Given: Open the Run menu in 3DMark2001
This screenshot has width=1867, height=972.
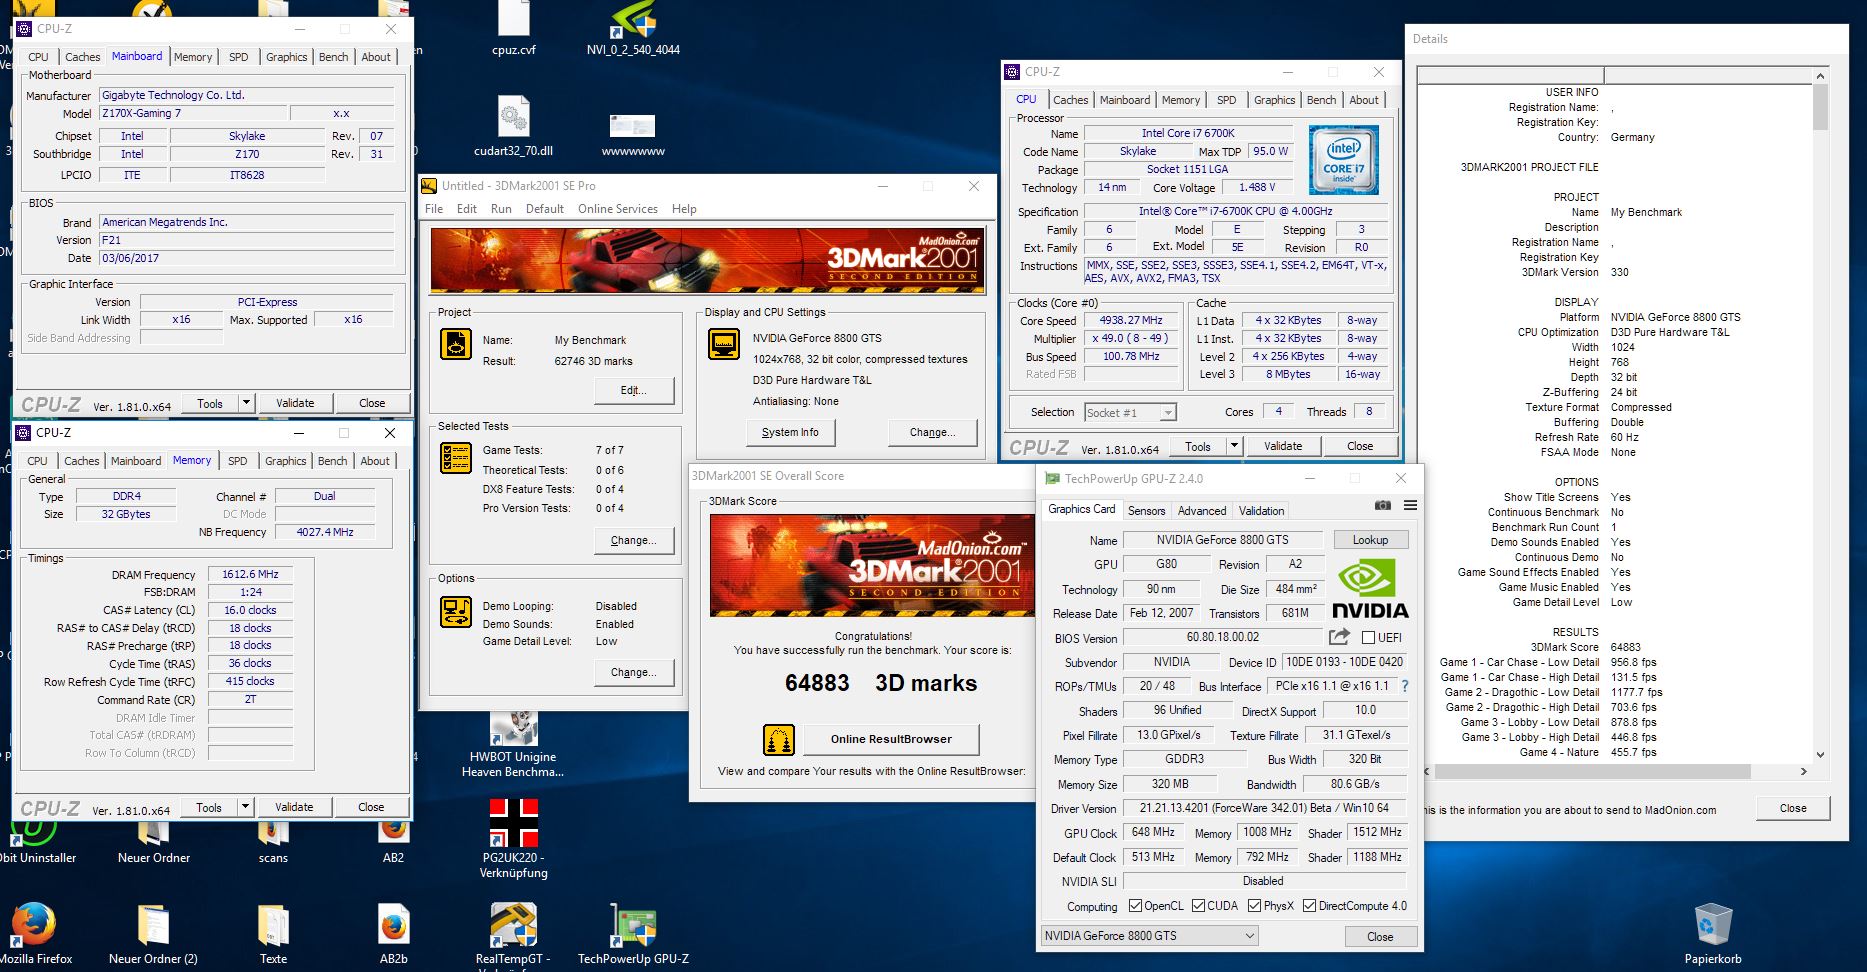Looking at the screenshot, I should (x=501, y=209).
